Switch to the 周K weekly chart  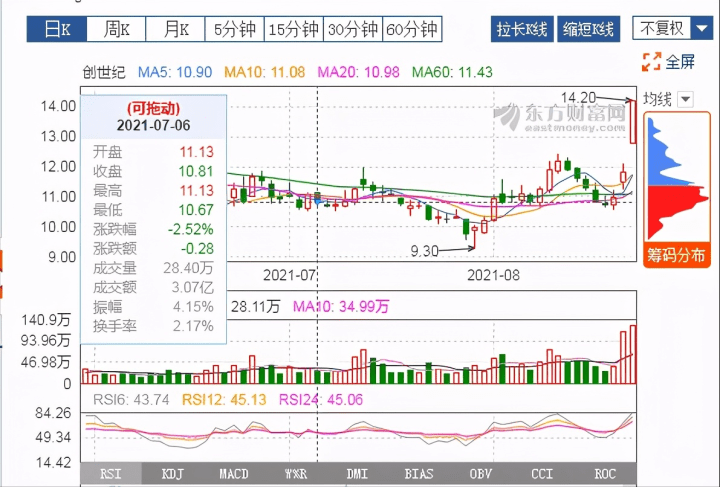pos(124,29)
